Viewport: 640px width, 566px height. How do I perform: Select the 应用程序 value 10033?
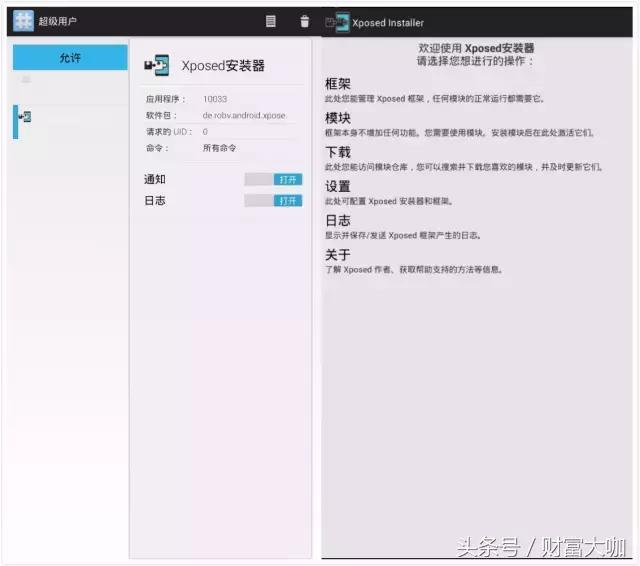(x=215, y=99)
